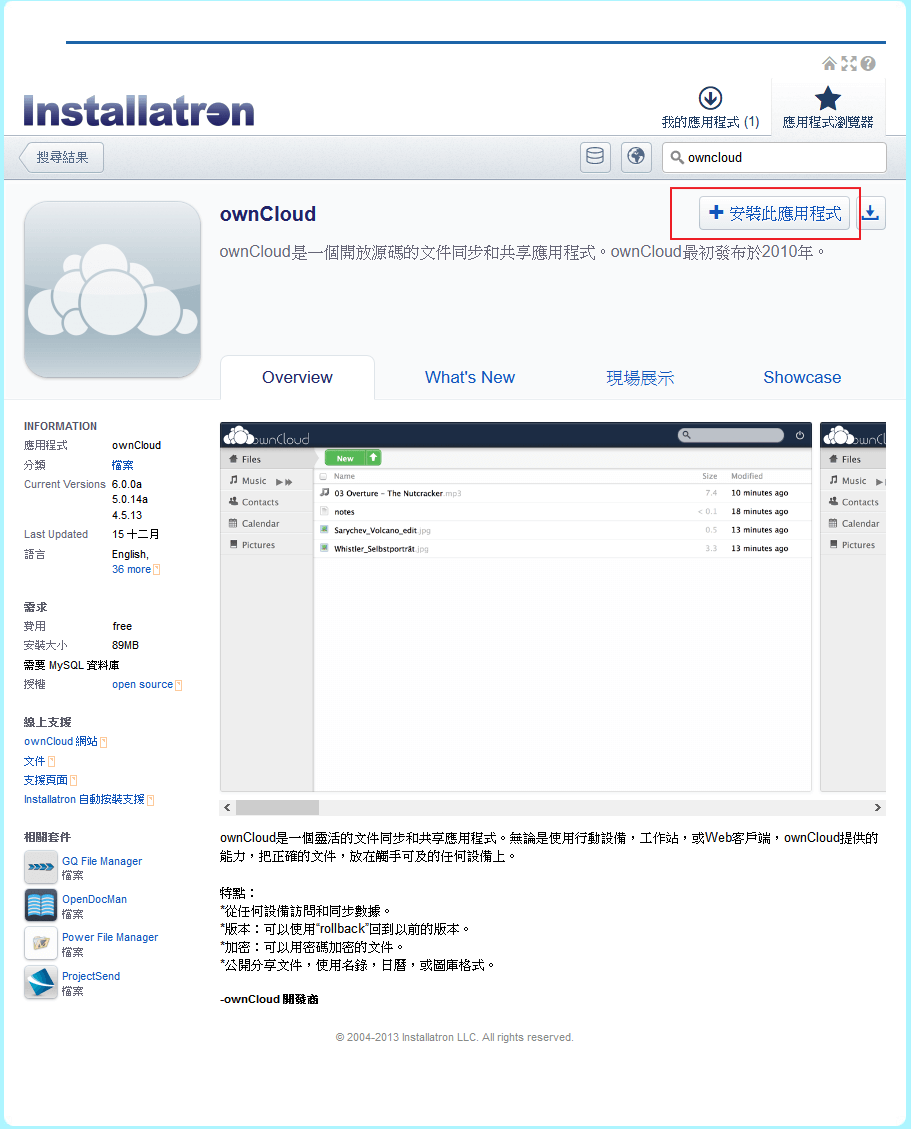Click the Installatron logo
This screenshot has height=1129, width=911.
(139, 111)
